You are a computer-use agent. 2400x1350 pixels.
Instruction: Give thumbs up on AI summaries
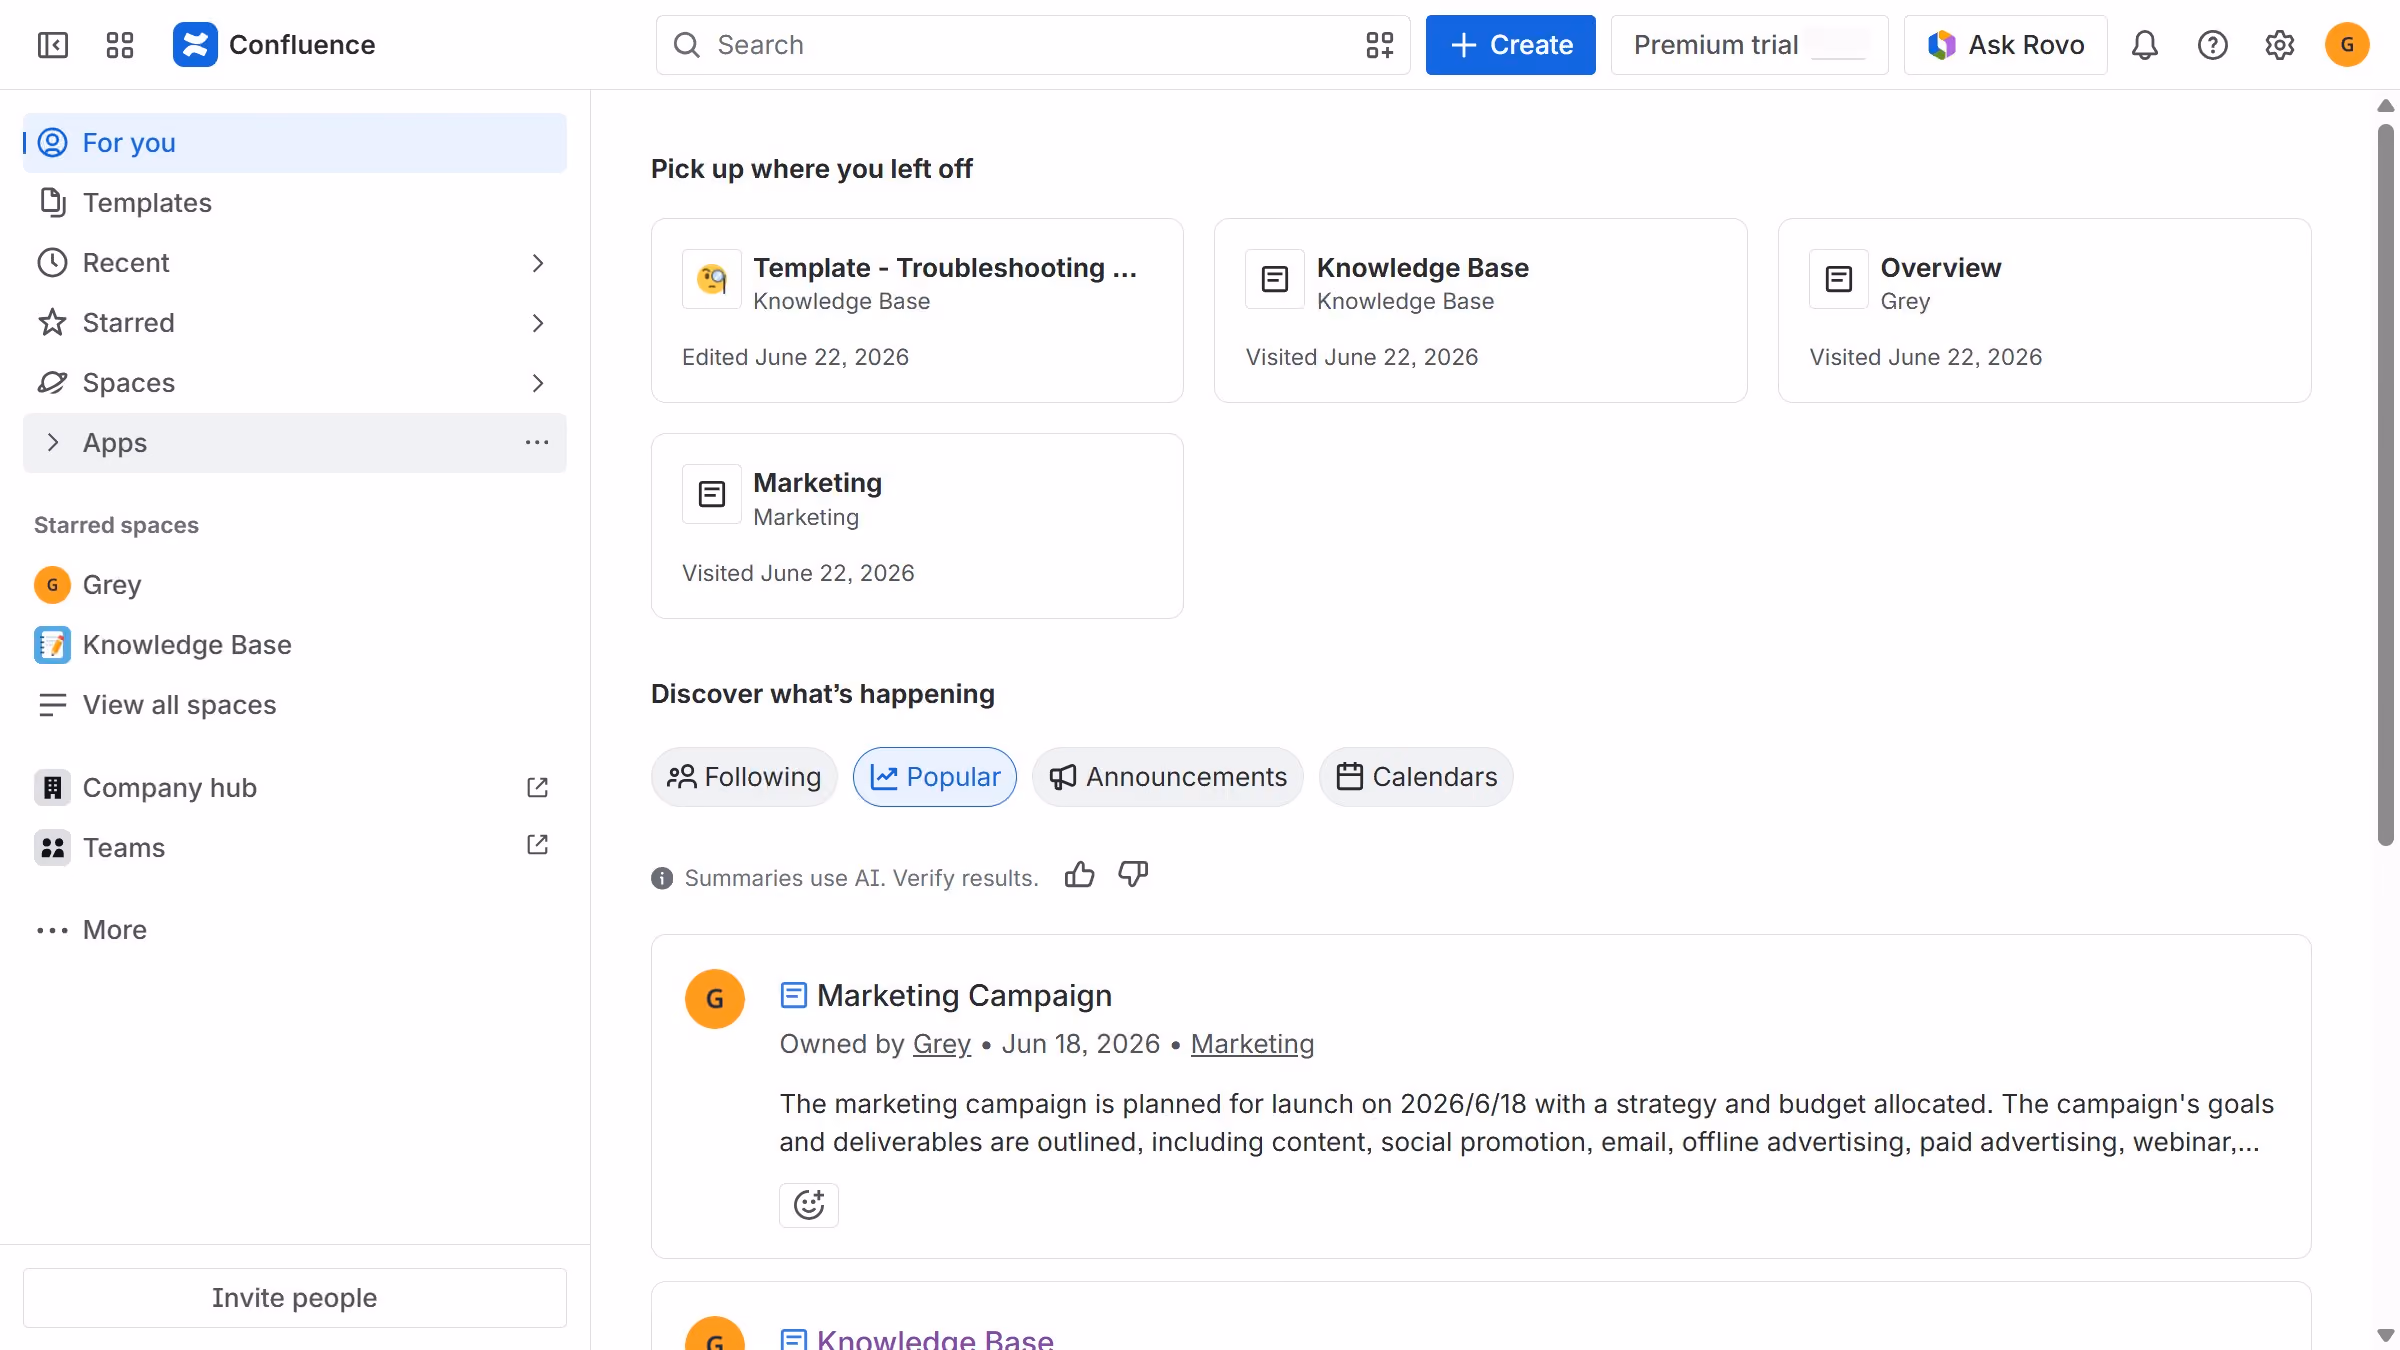coord(1080,875)
